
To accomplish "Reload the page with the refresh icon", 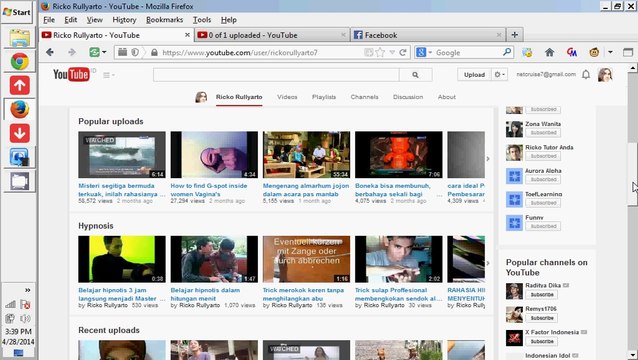I will tap(403, 52).
